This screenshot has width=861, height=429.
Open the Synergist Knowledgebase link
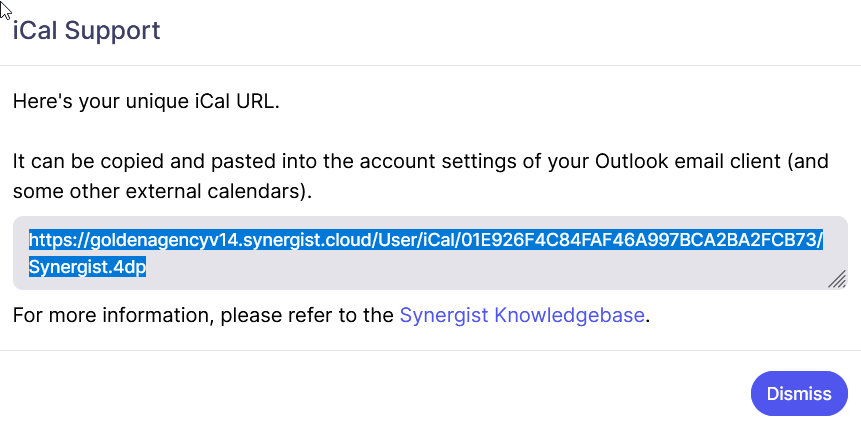click(522, 316)
